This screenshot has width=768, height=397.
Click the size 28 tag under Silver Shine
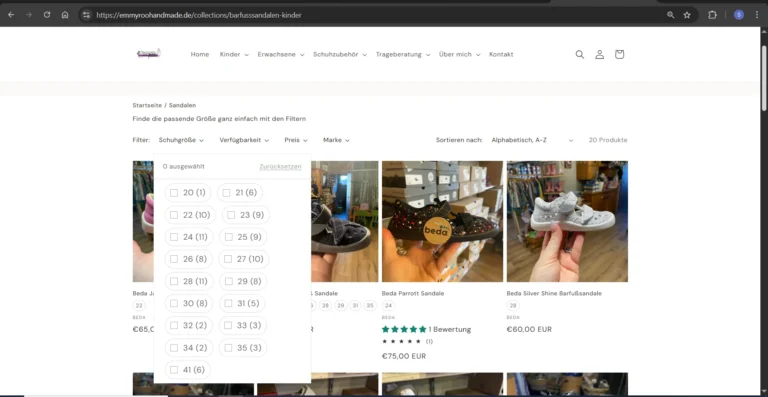513,306
